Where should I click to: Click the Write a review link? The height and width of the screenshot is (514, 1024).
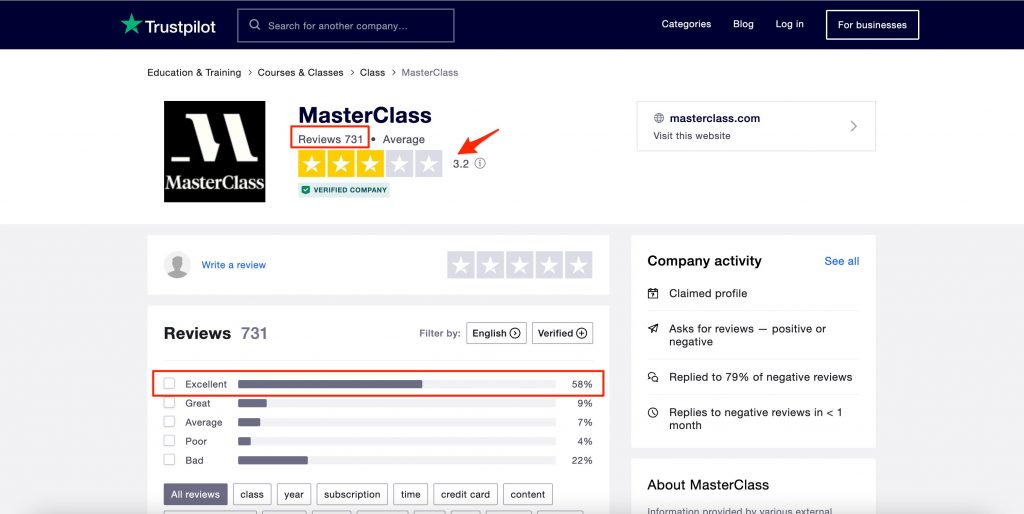point(234,265)
